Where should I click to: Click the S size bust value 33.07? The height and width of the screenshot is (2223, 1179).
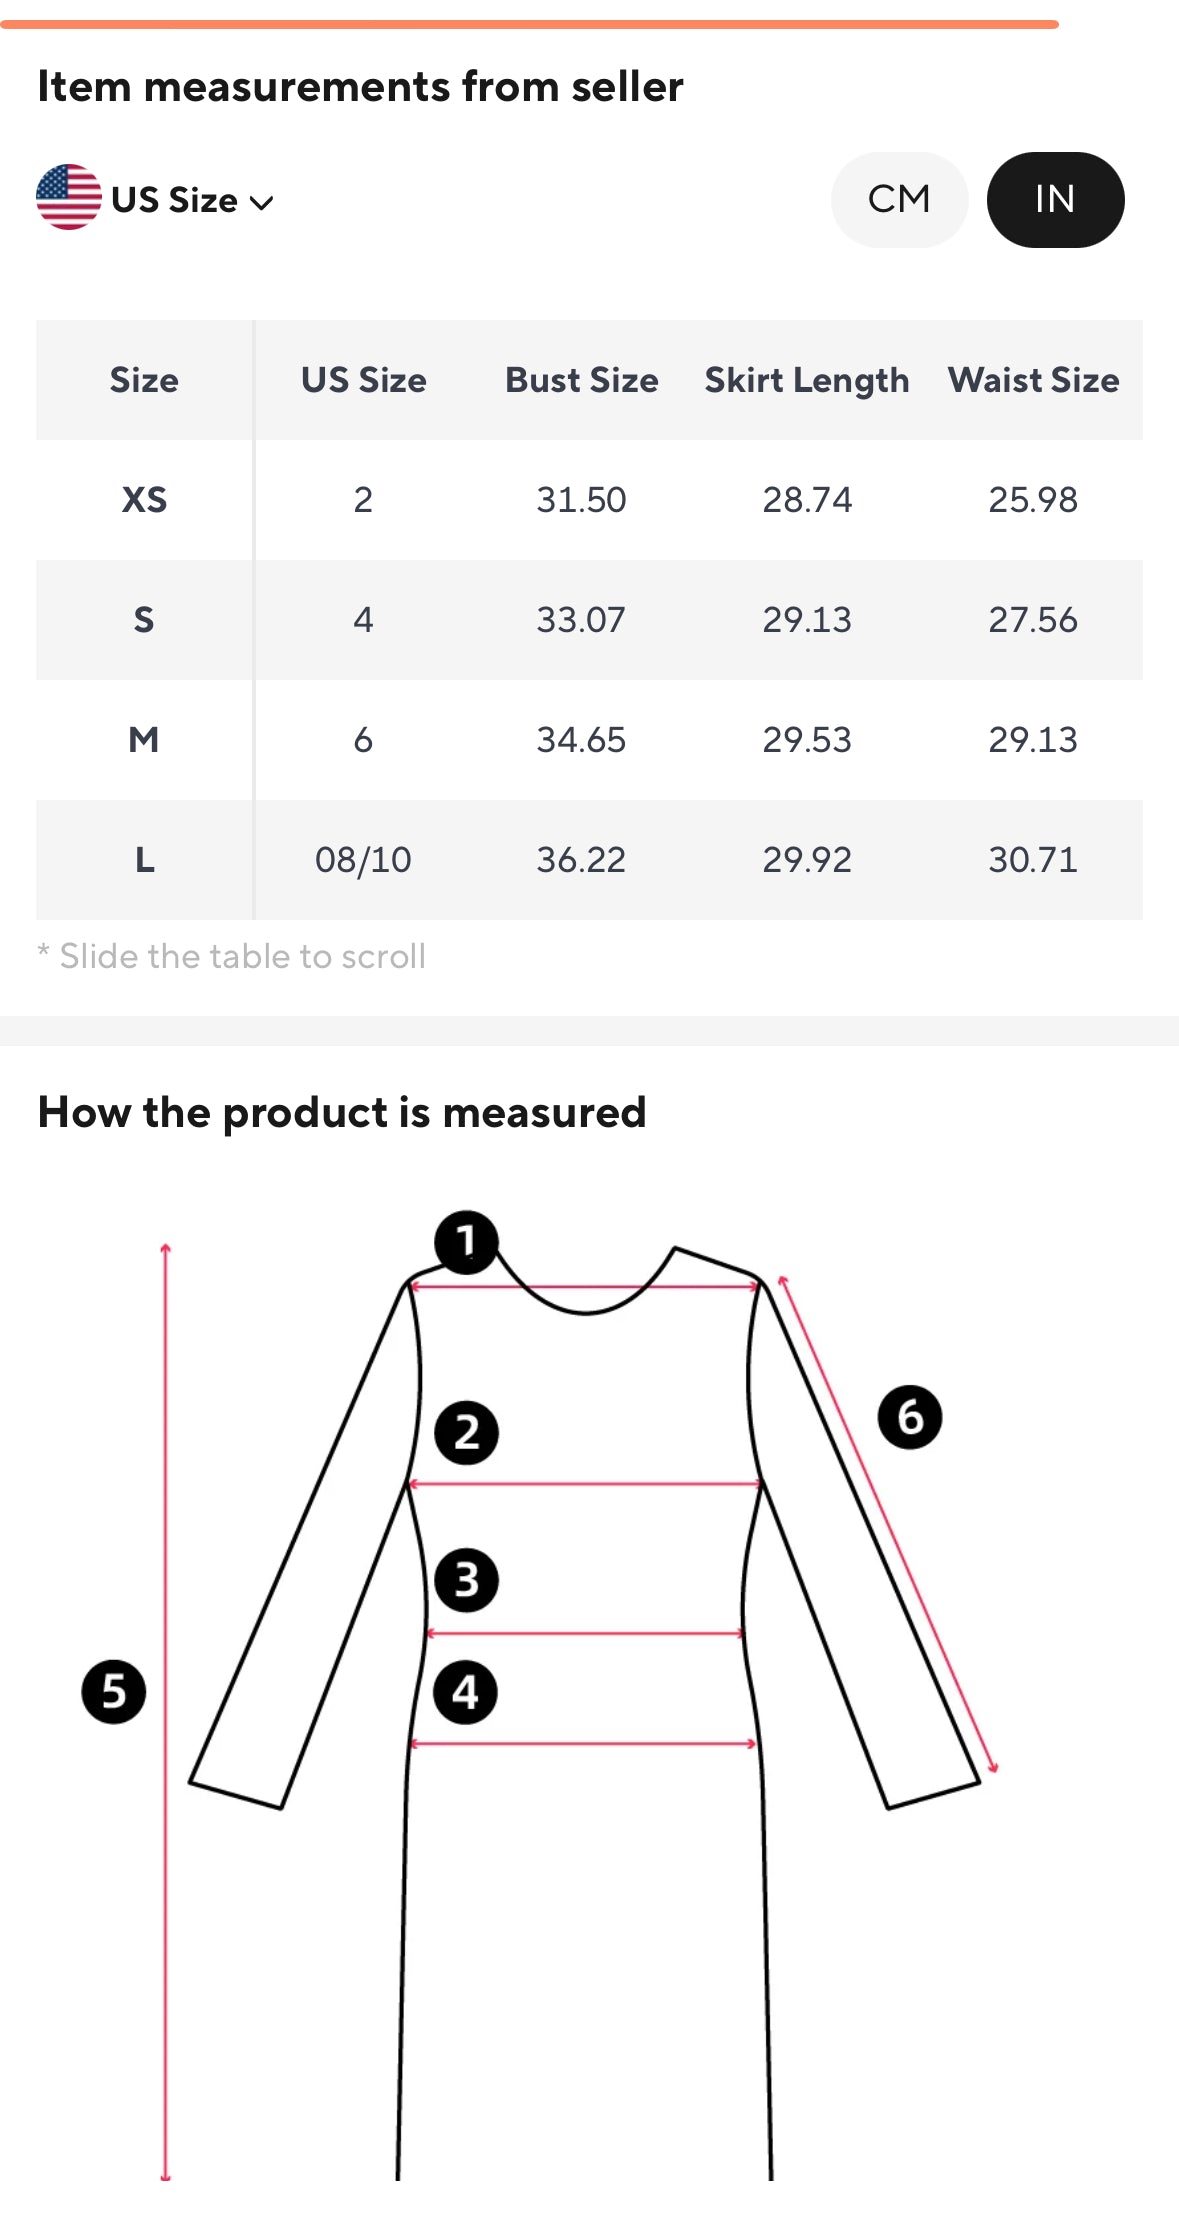581,620
